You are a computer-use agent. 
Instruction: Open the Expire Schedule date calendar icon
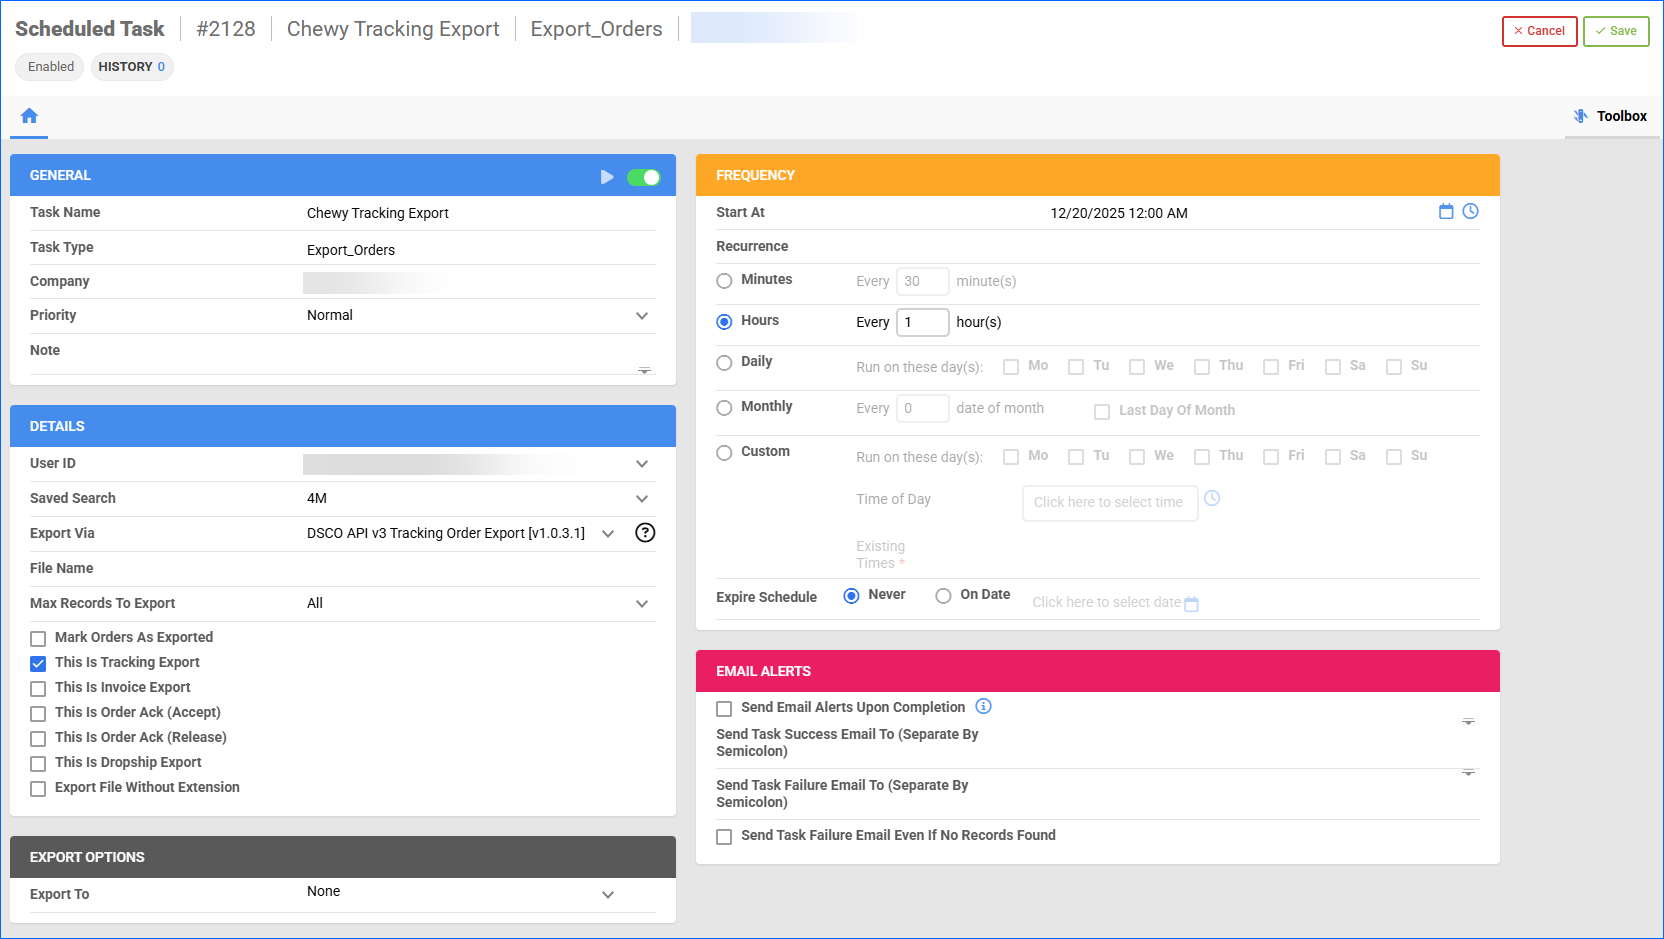click(1191, 604)
